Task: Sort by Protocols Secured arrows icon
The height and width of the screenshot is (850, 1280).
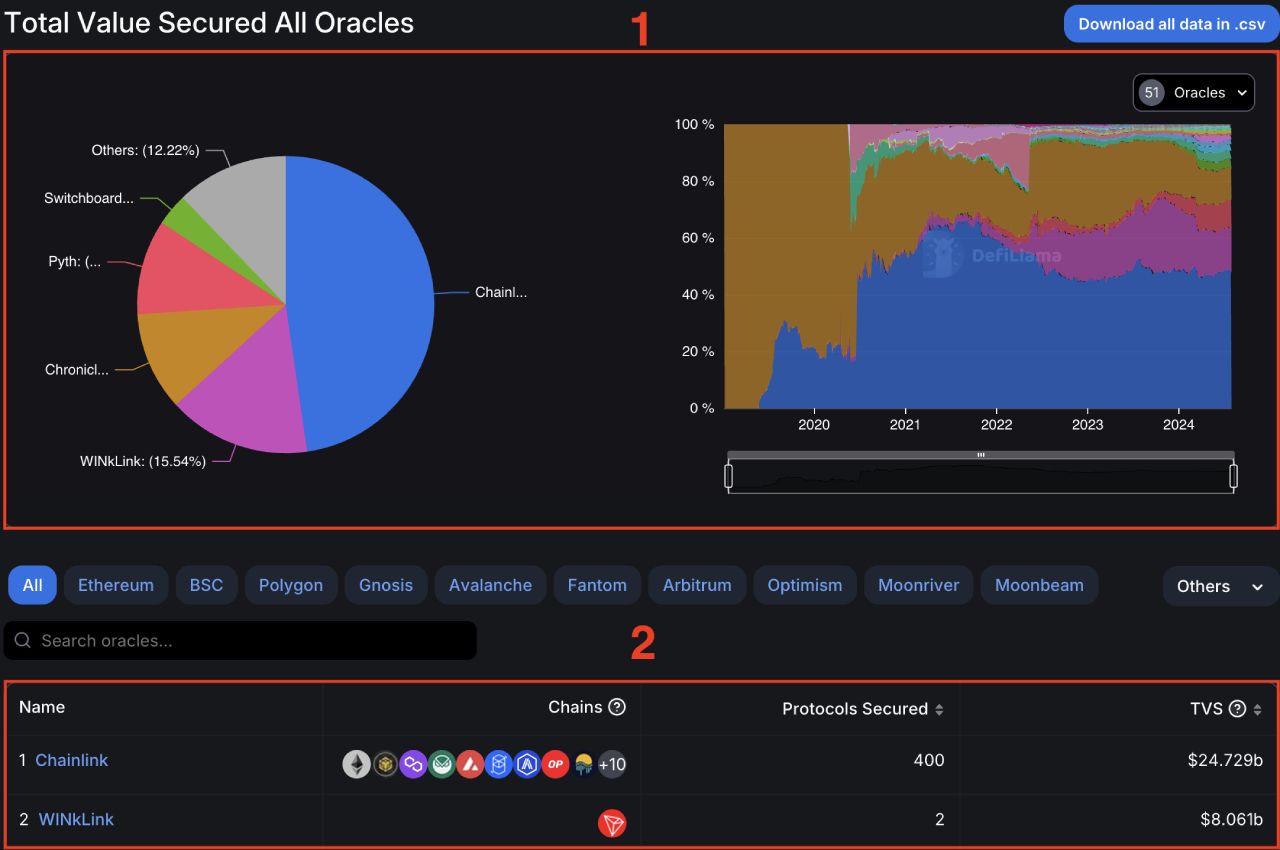Action: (939, 709)
